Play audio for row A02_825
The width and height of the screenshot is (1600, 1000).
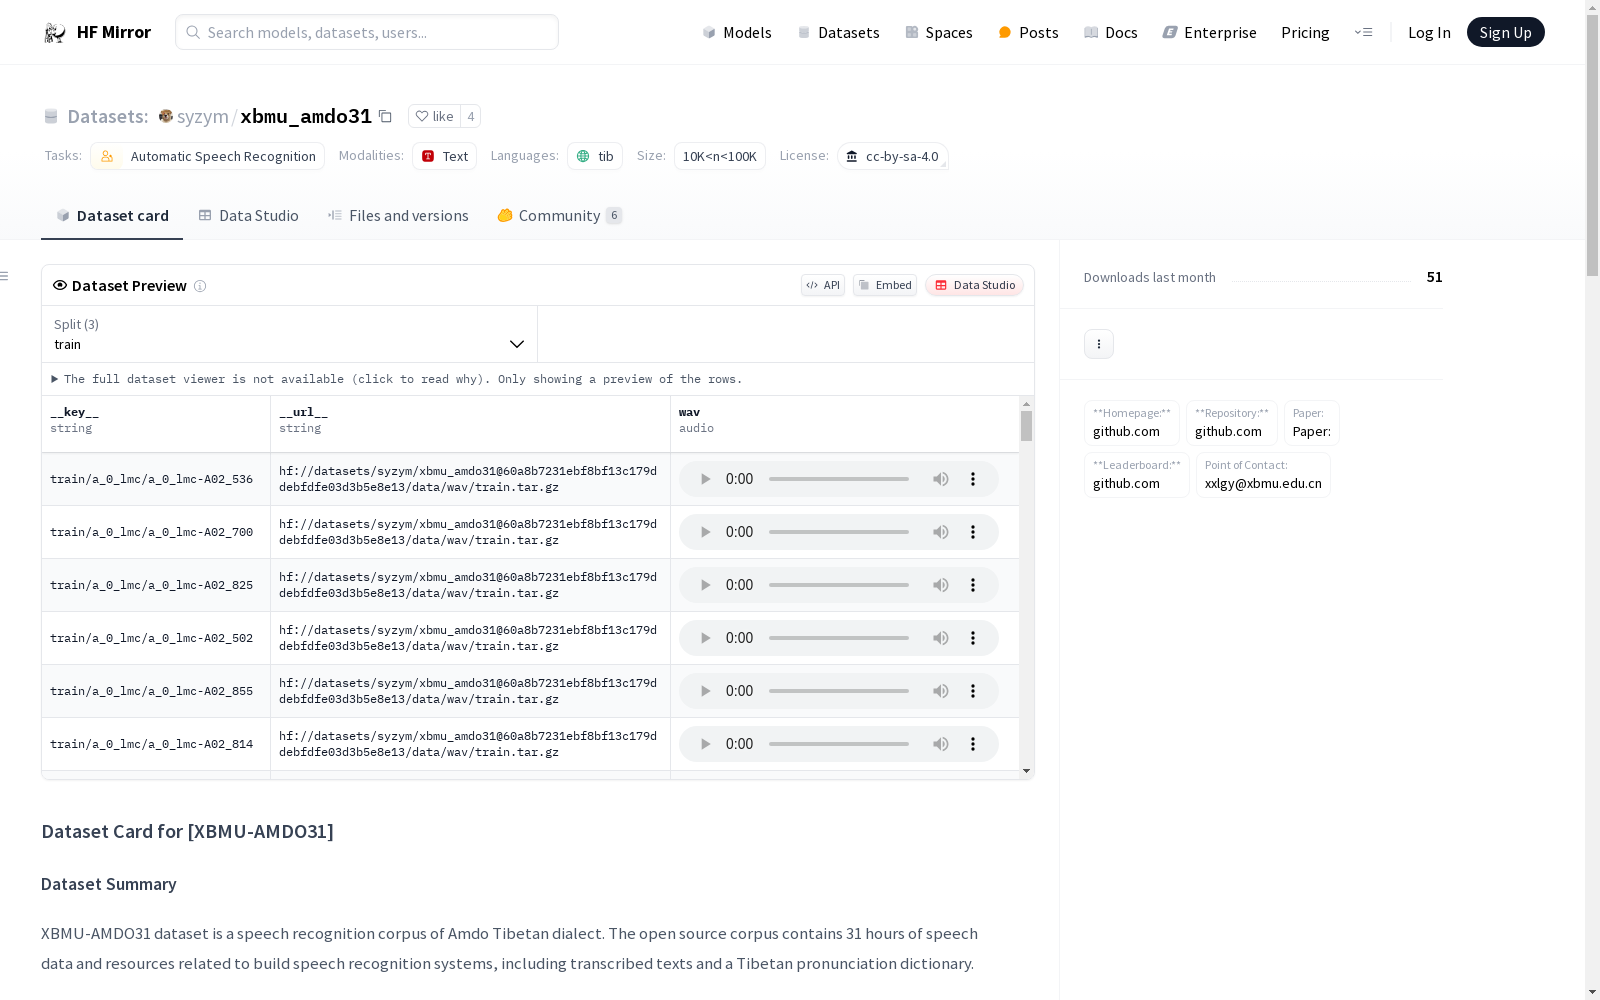click(705, 585)
